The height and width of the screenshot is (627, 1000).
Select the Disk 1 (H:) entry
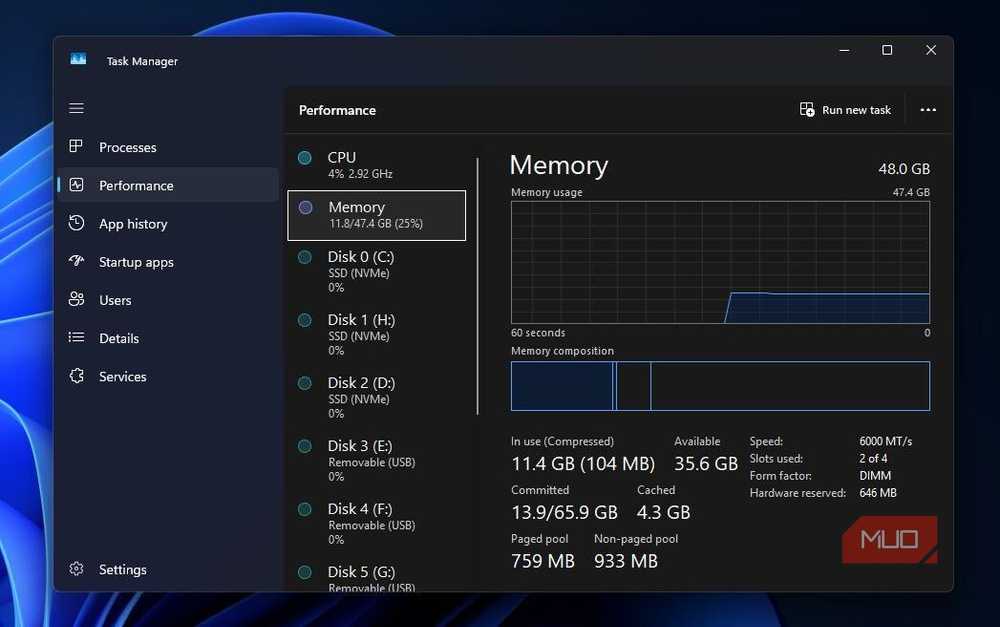tap(376, 337)
